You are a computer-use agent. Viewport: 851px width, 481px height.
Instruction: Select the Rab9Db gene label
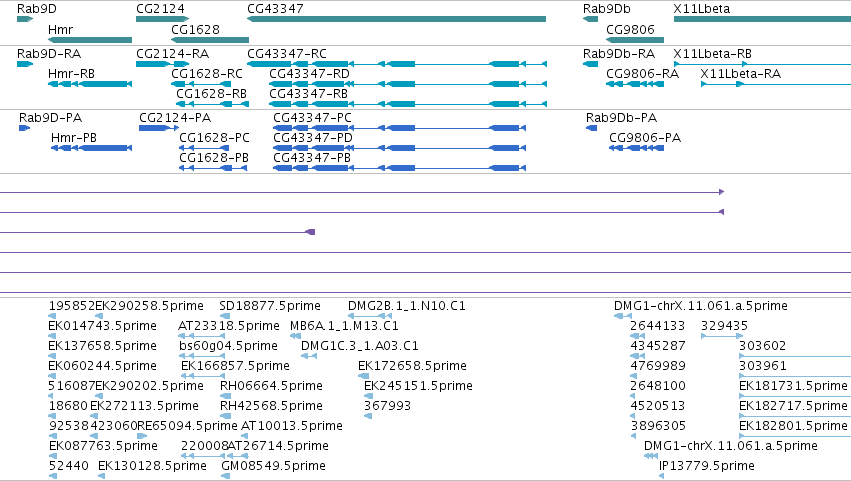click(607, 9)
